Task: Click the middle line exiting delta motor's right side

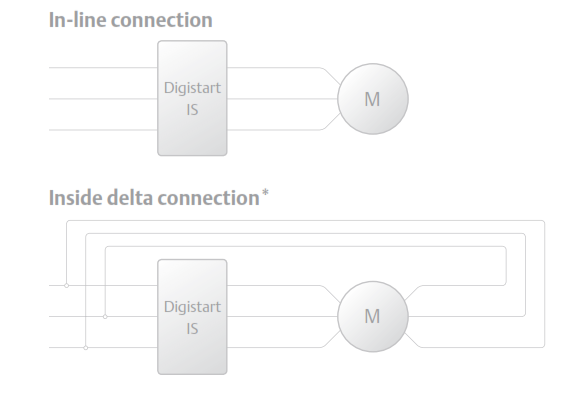Action: click(x=466, y=317)
